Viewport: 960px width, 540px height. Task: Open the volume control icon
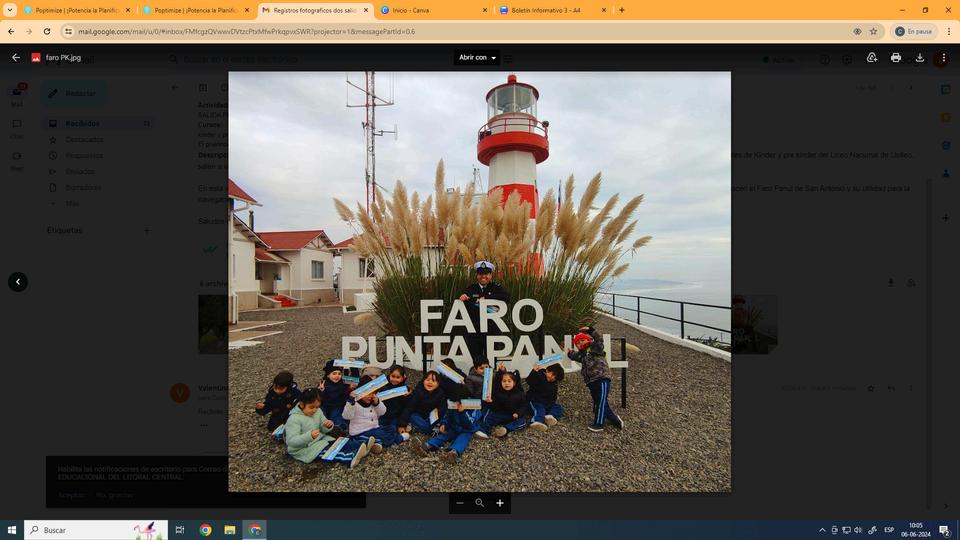coord(858,530)
